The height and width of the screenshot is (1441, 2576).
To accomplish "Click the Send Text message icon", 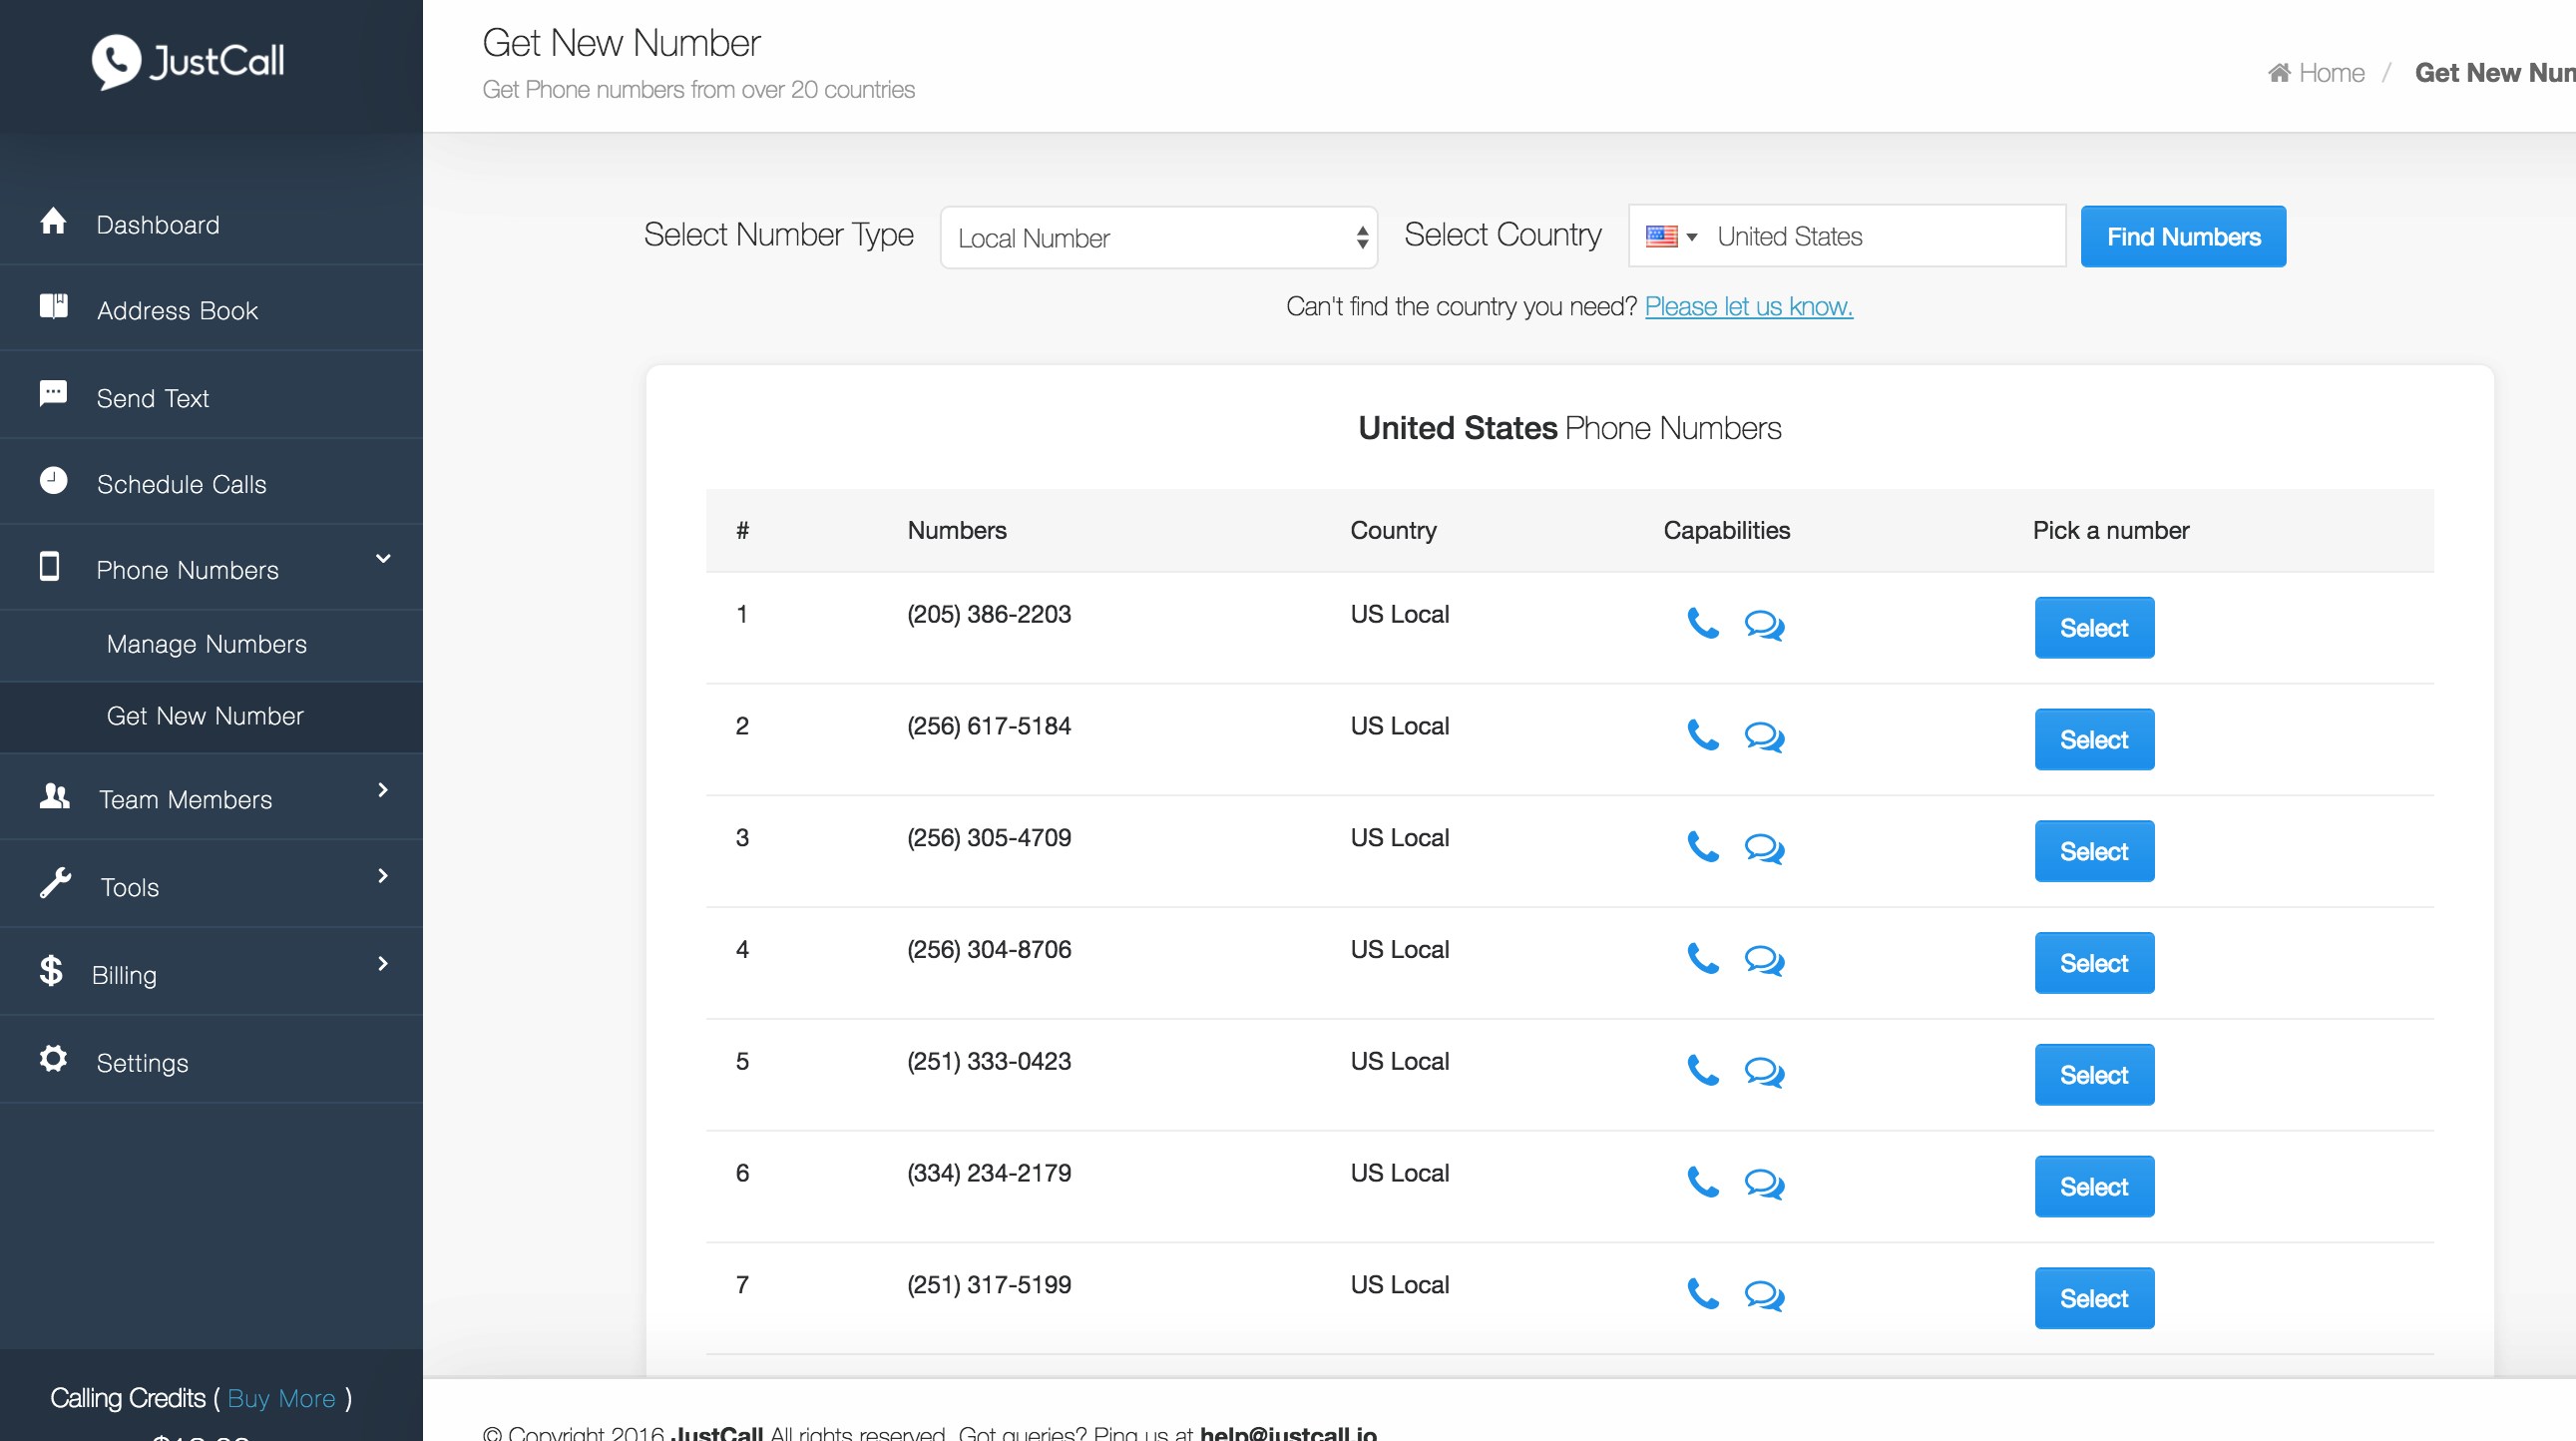I will pyautogui.click(x=53, y=393).
